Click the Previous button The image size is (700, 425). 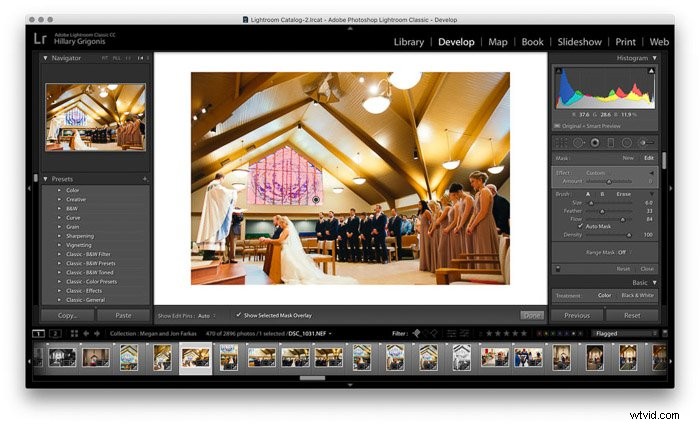coord(577,315)
